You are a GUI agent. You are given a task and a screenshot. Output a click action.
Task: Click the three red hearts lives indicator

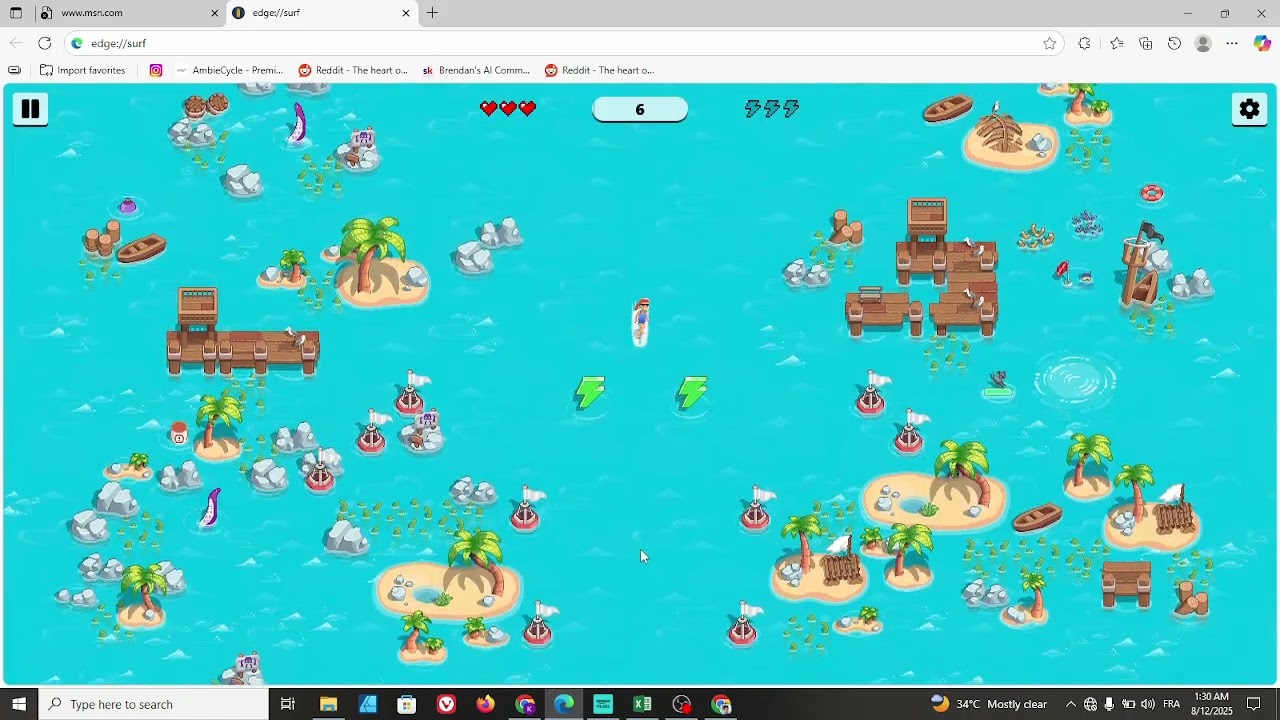click(508, 109)
